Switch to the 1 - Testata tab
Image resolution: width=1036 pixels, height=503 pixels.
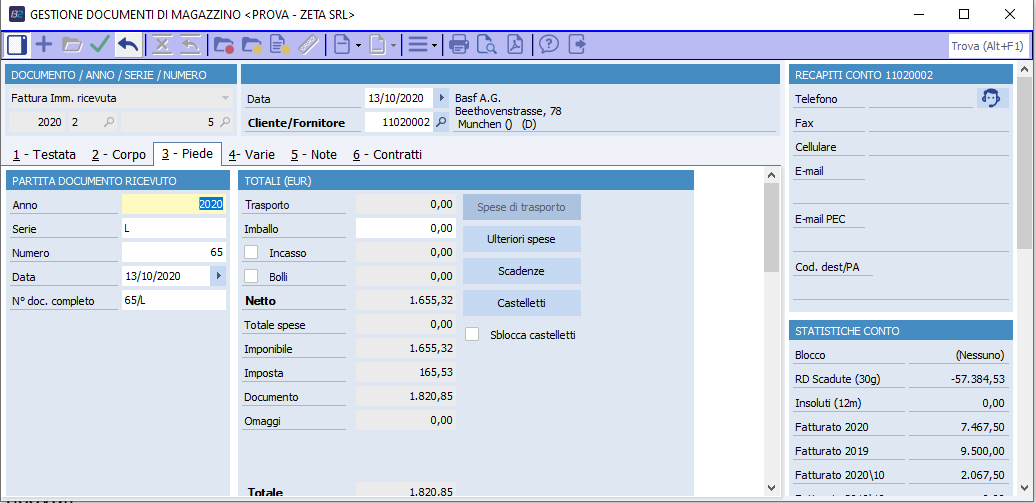44,155
